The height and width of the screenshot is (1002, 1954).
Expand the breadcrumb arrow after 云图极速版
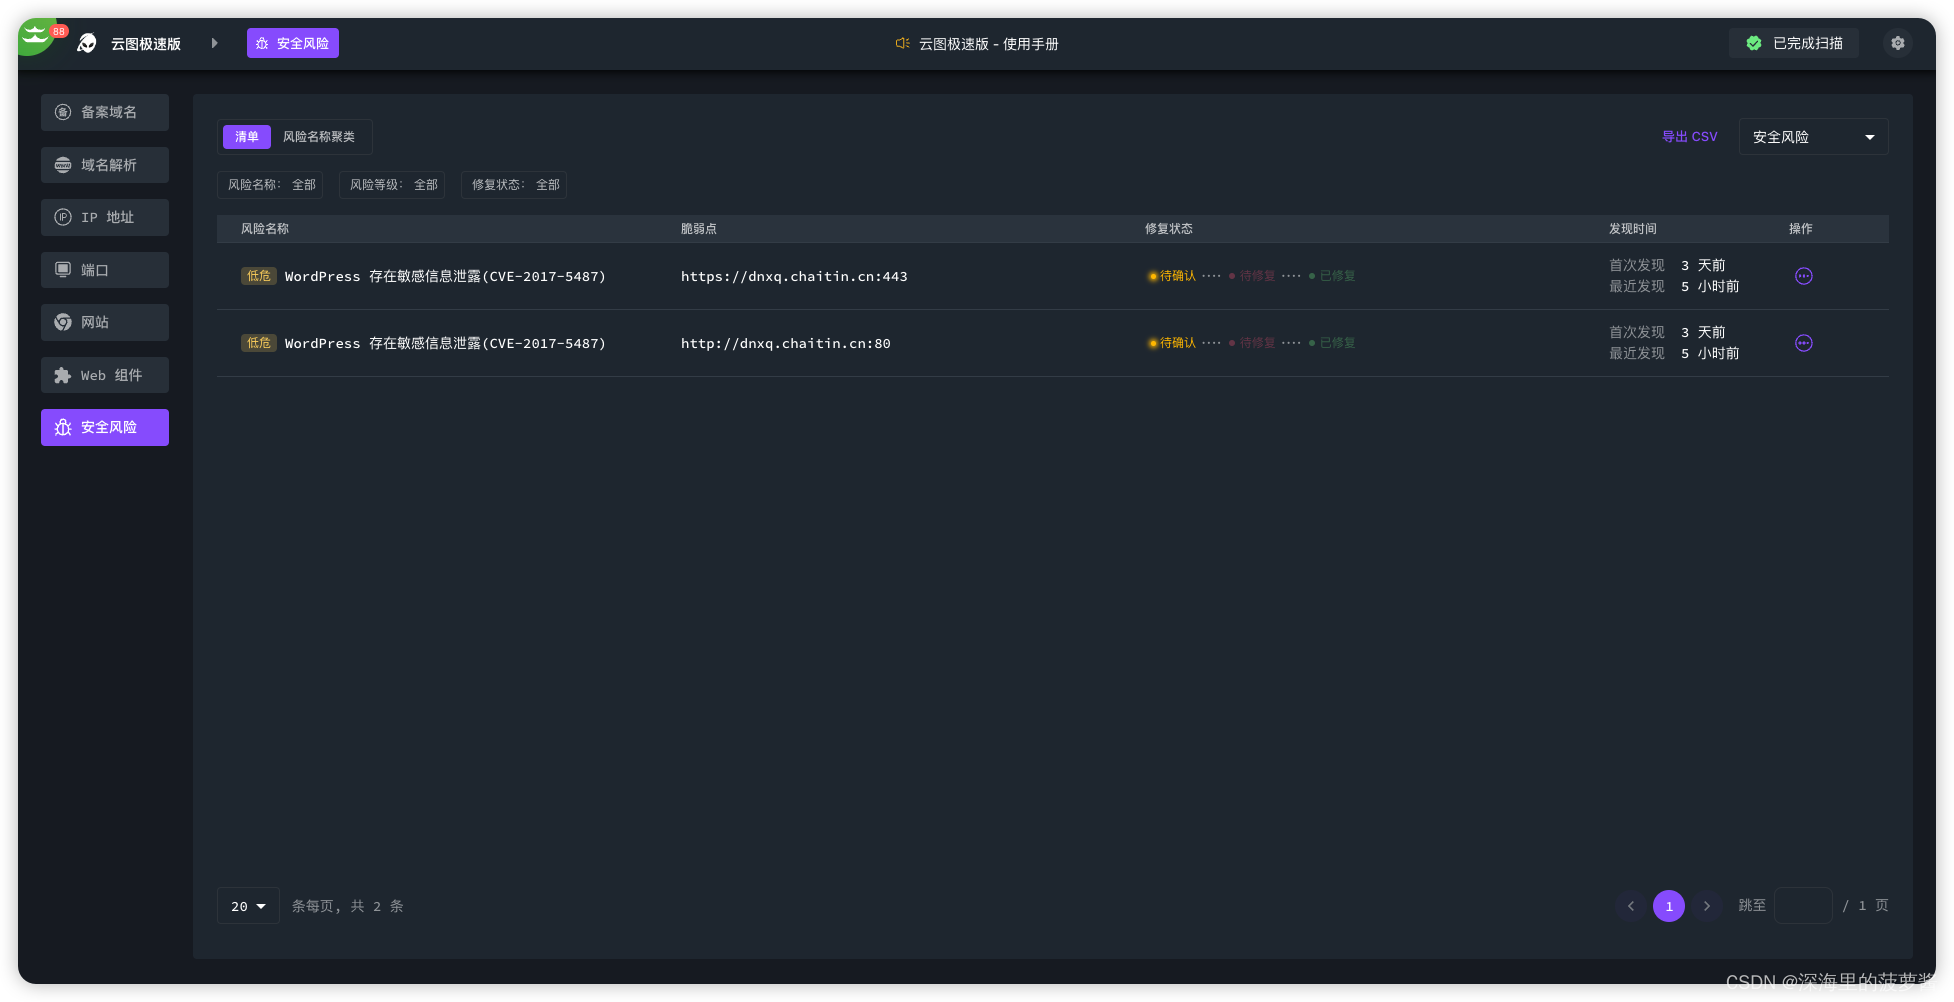pos(214,43)
